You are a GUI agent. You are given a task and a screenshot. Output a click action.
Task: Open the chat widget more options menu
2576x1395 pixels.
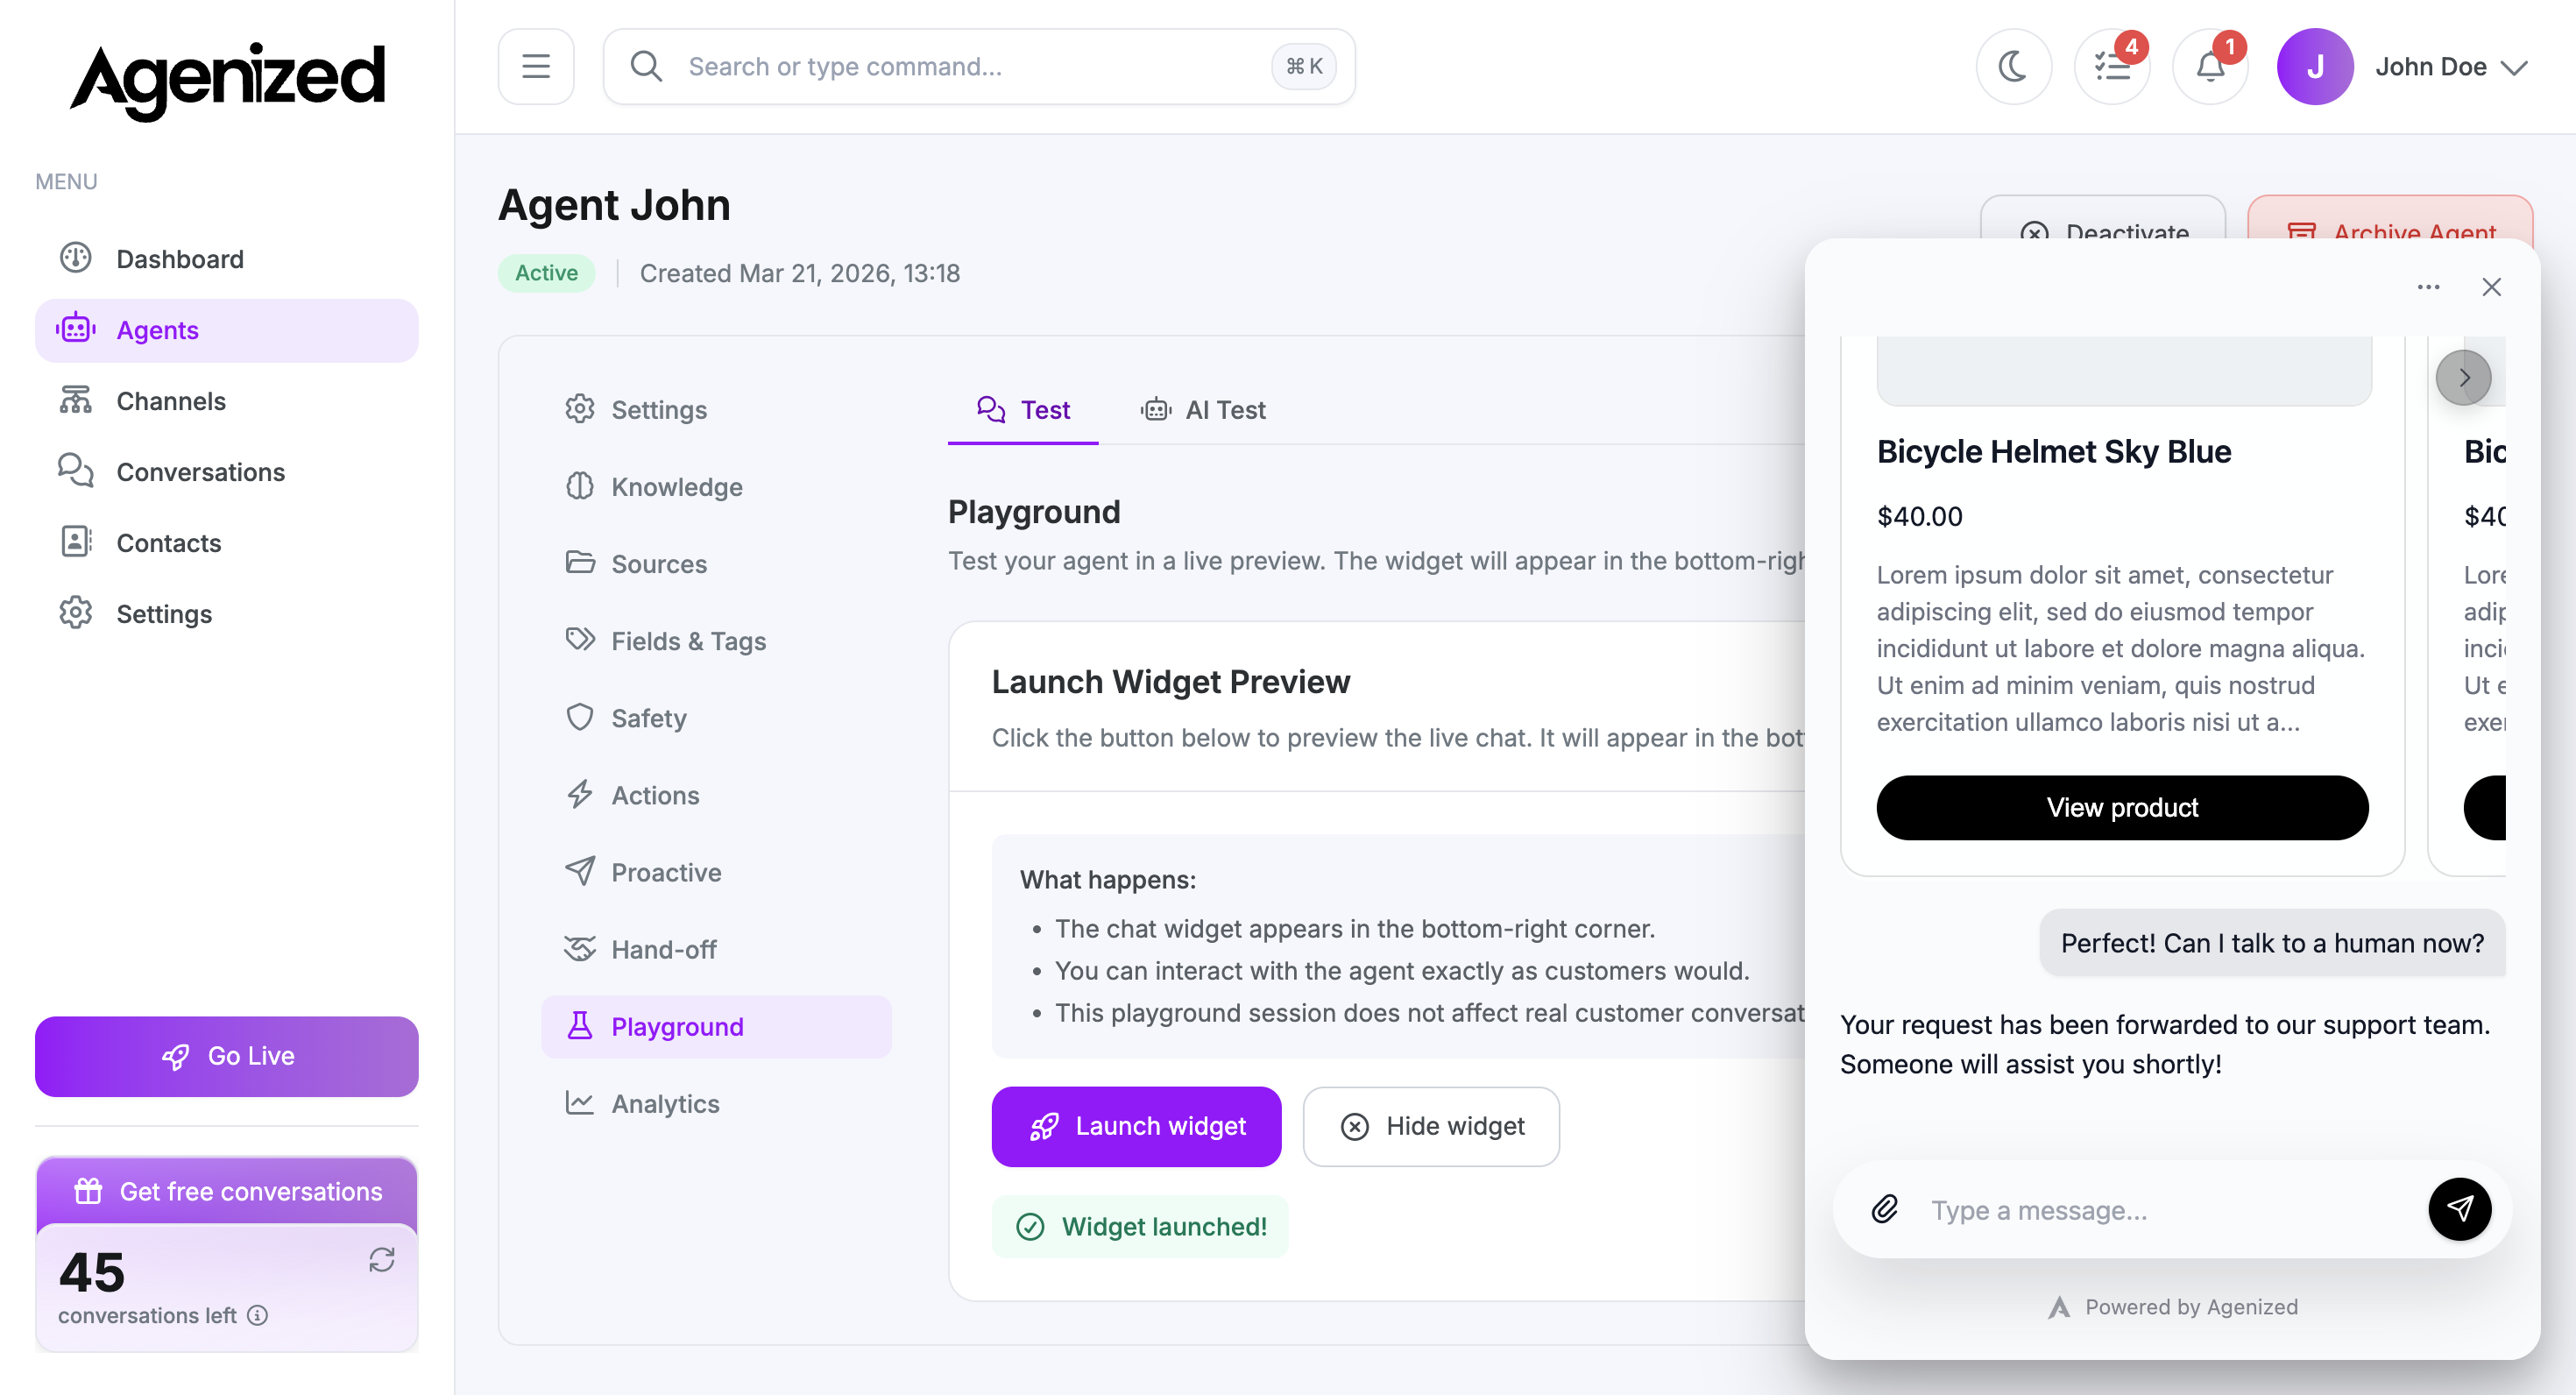tap(2428, 287)
